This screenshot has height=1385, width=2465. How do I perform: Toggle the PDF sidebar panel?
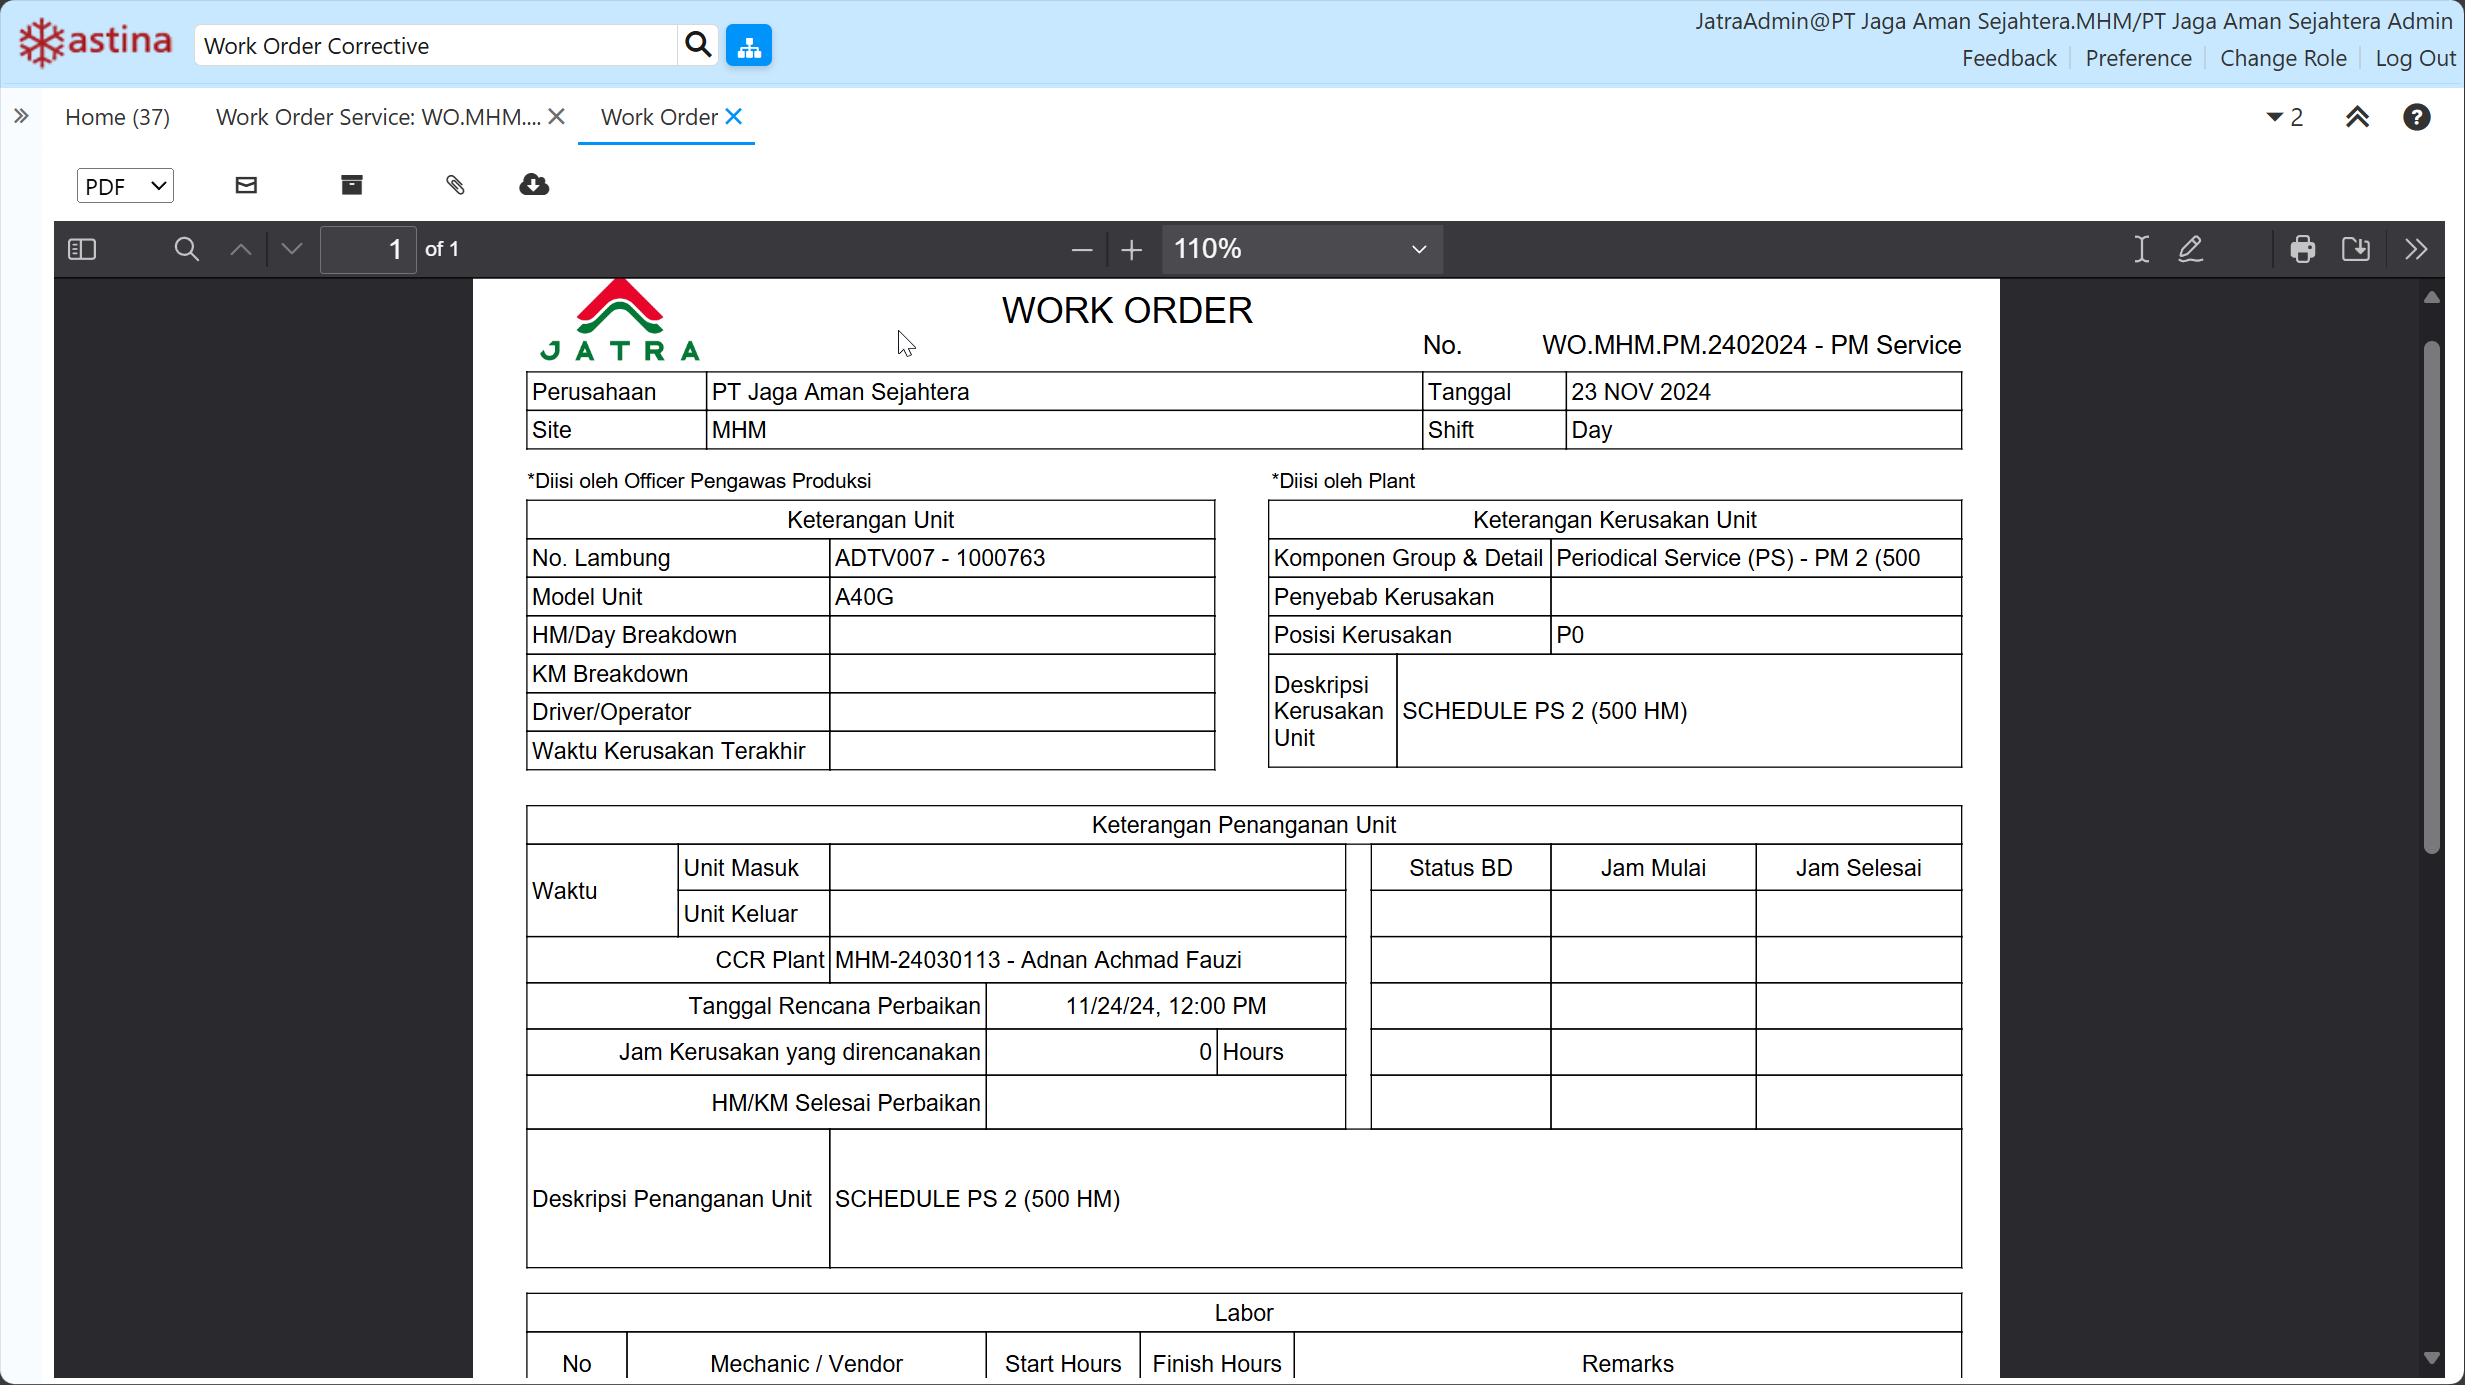[x=82, y=249]
